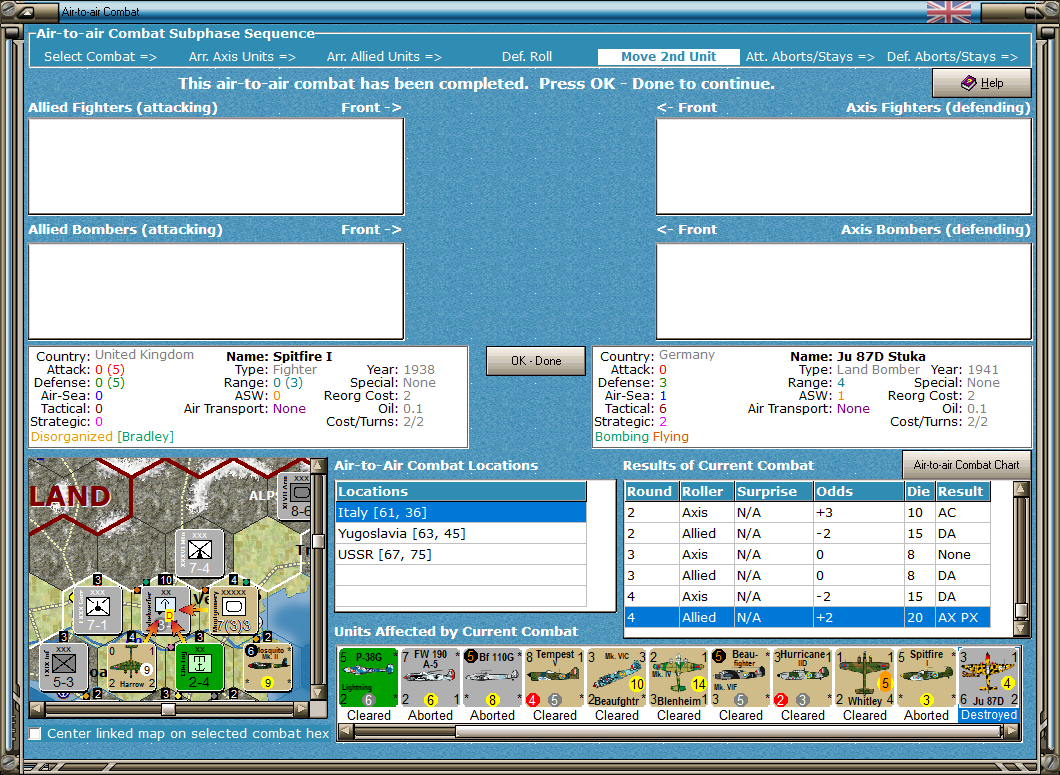Click the paratroop unit in combat hex

(166, 609)
